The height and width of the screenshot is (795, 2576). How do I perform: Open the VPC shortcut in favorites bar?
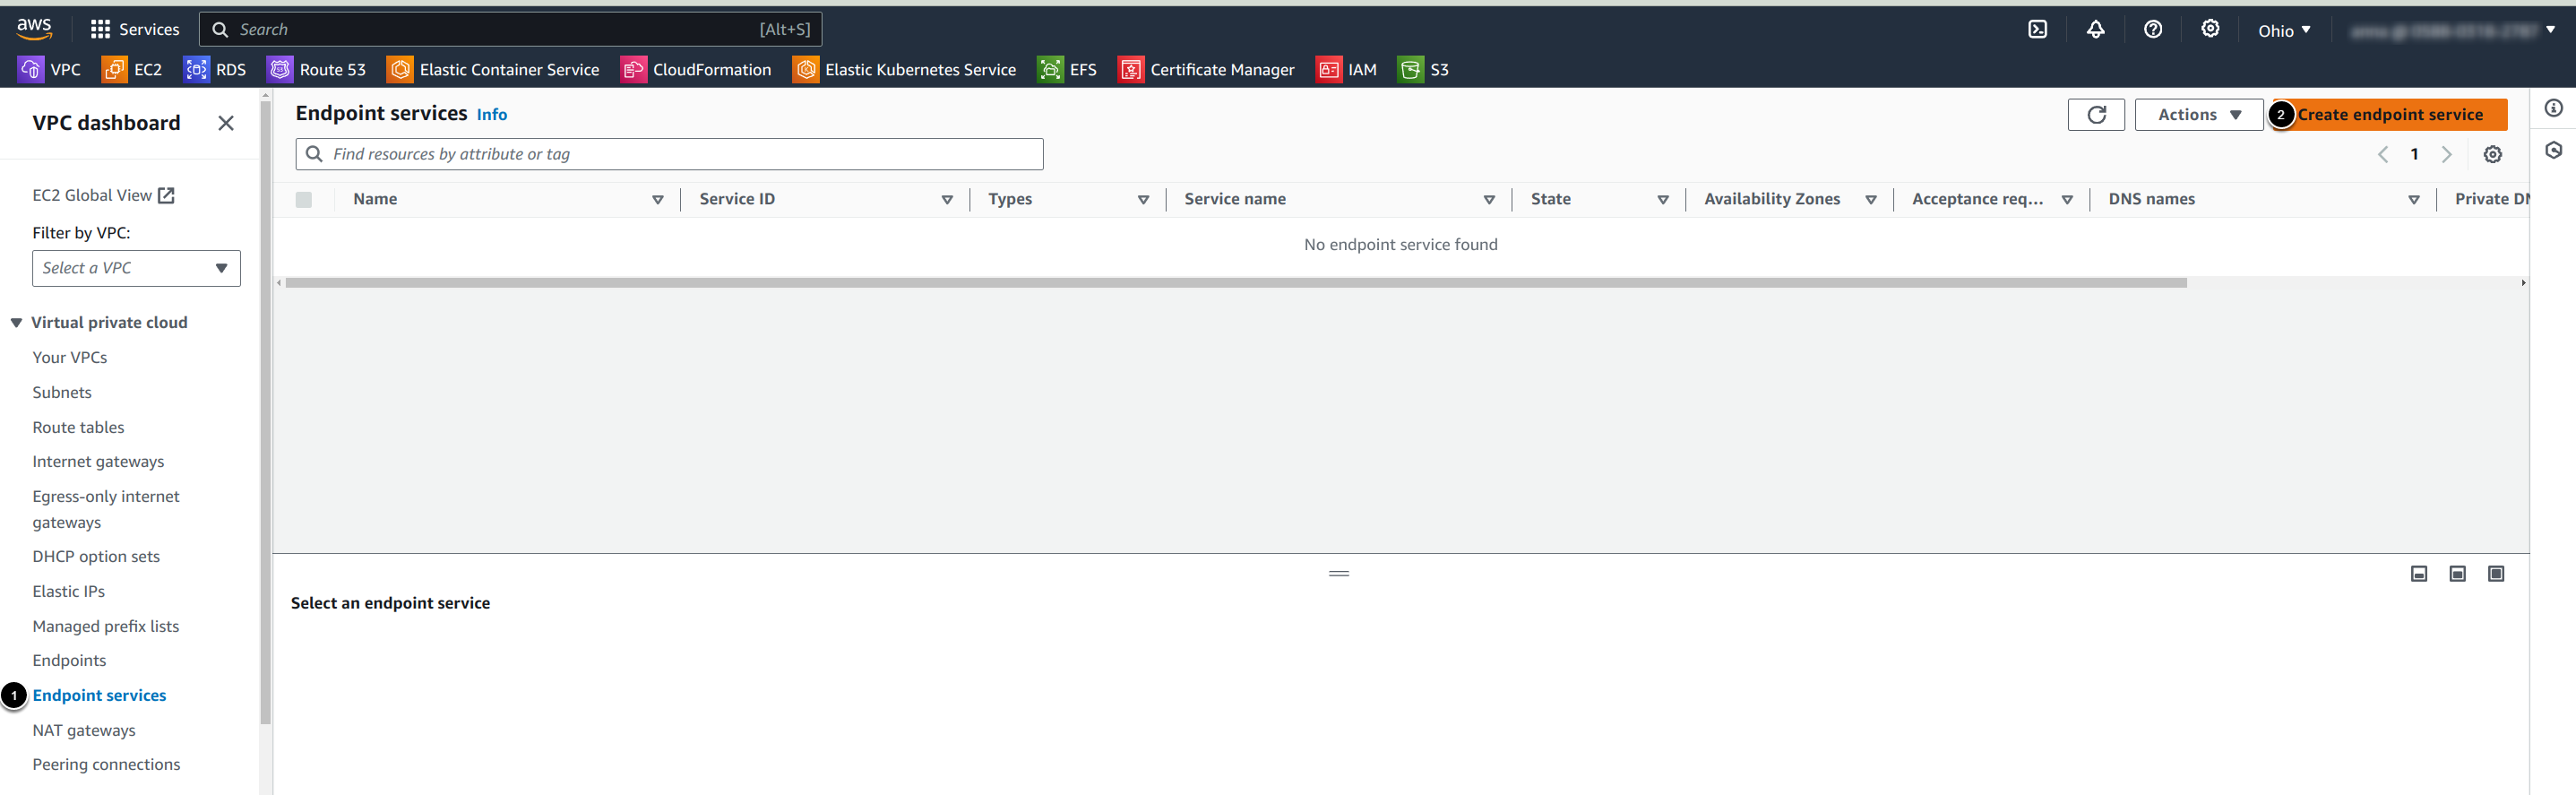pyautogui.click(x=50, y=70)
